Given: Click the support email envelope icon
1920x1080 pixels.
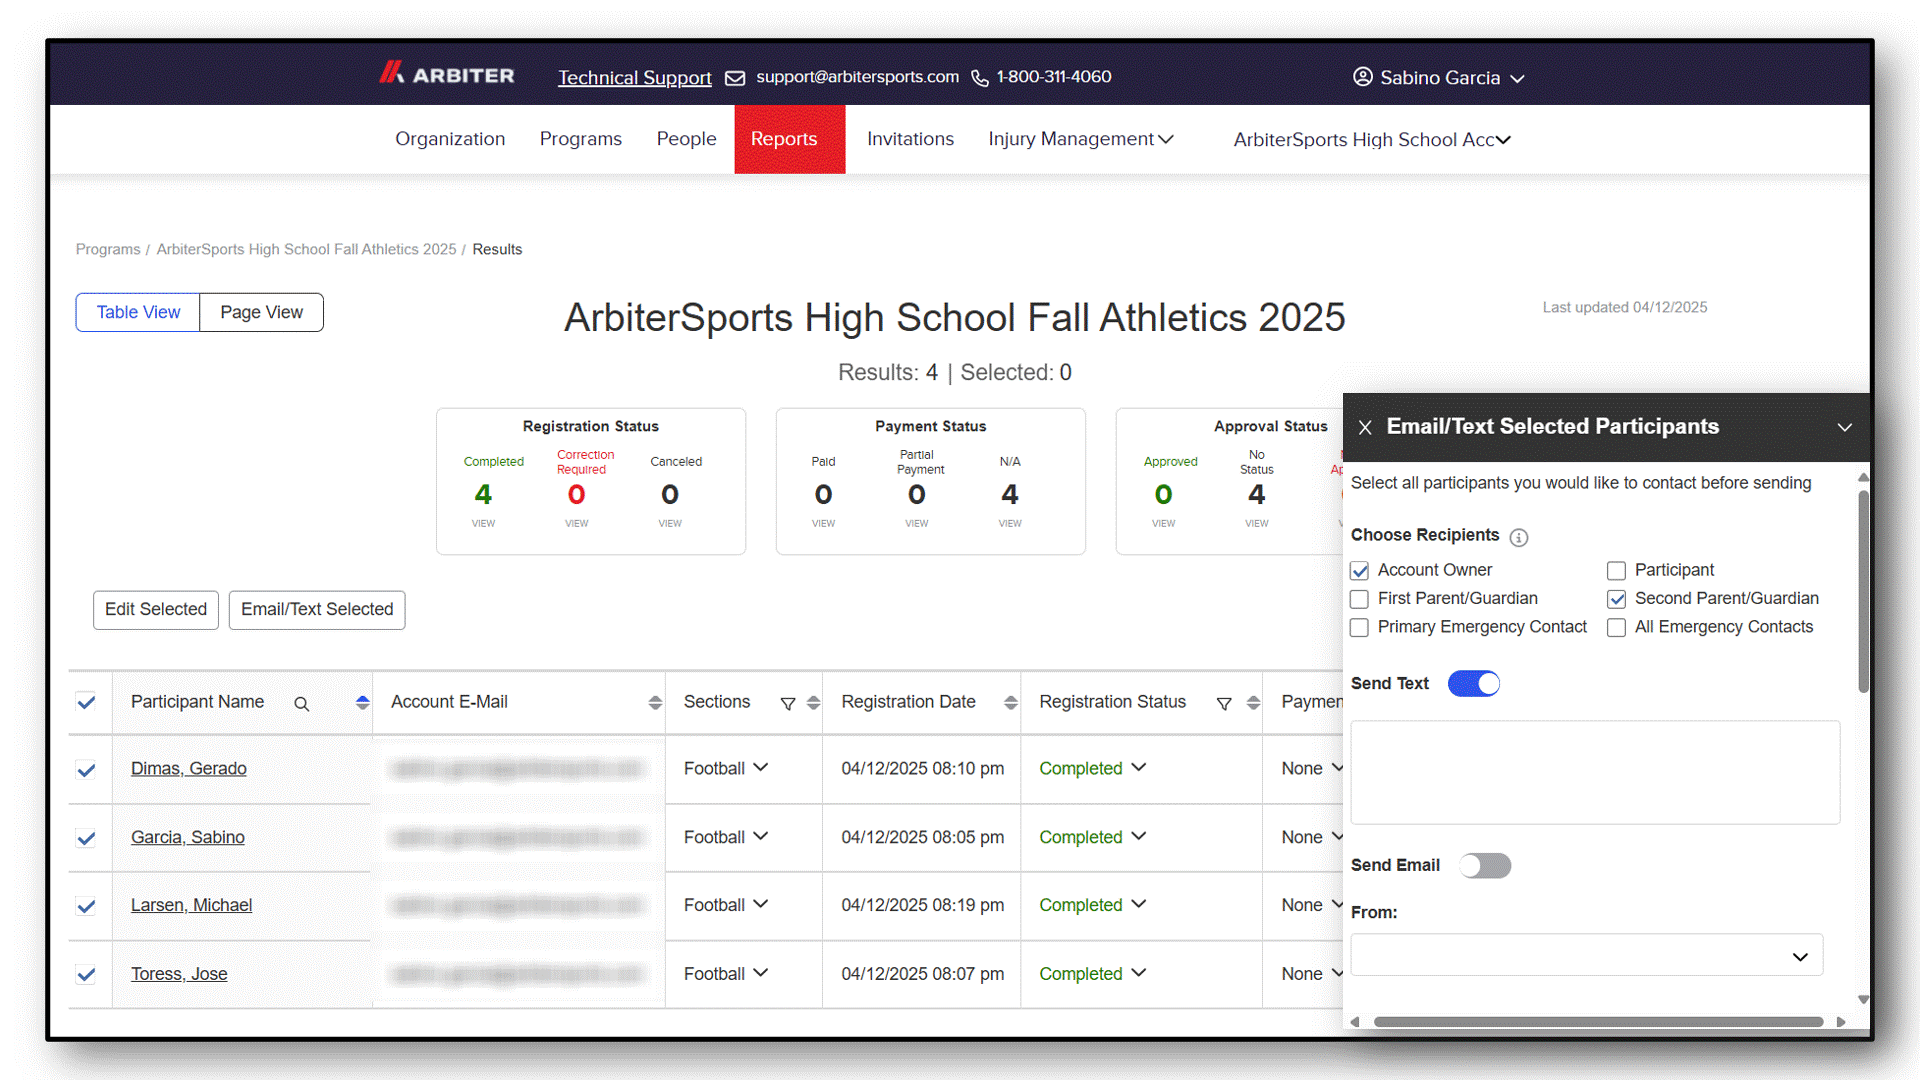Looking at the screenshot, I should (735, 78).
